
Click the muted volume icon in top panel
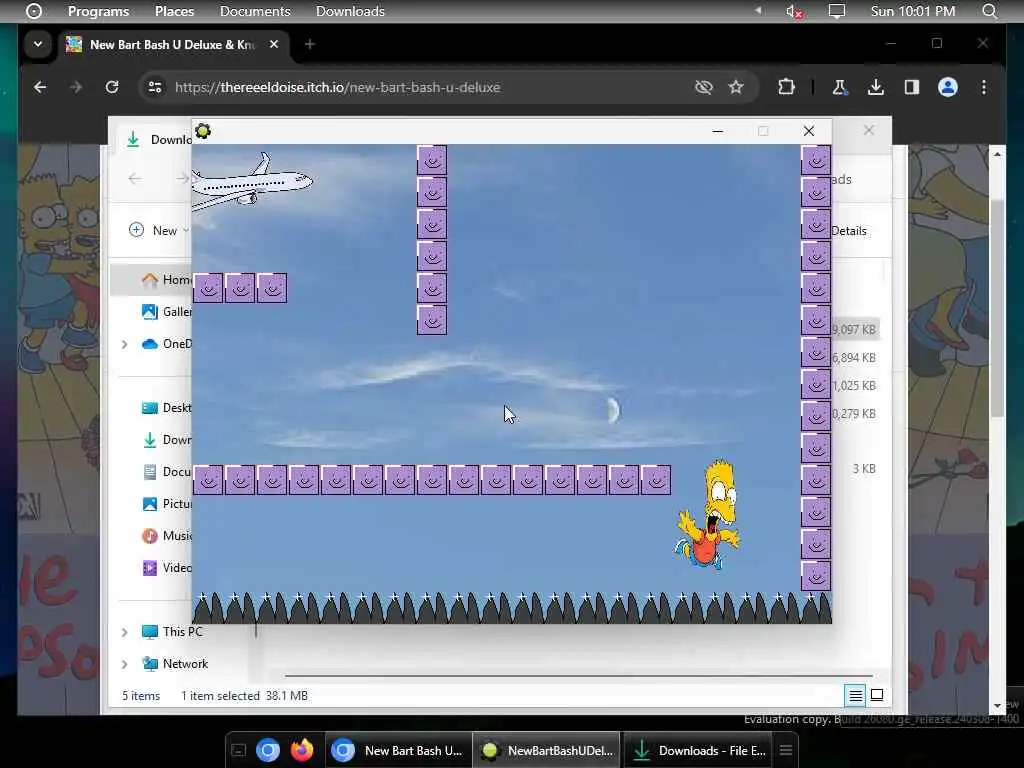point(794,11)
